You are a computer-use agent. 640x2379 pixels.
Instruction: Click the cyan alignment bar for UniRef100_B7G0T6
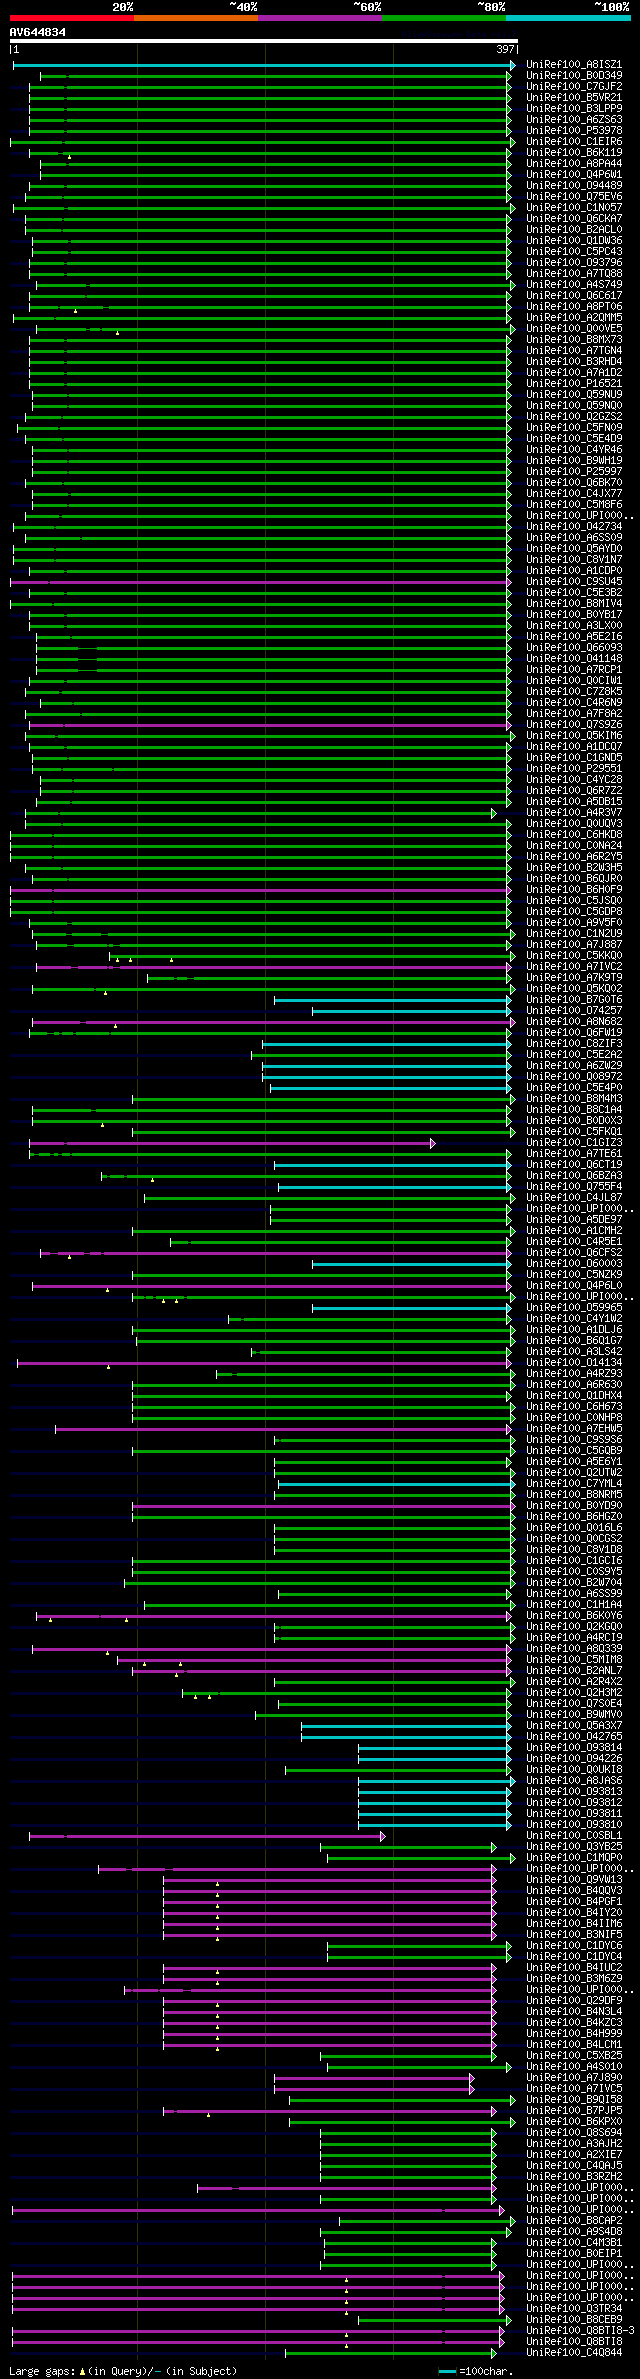coord(392,1000)
